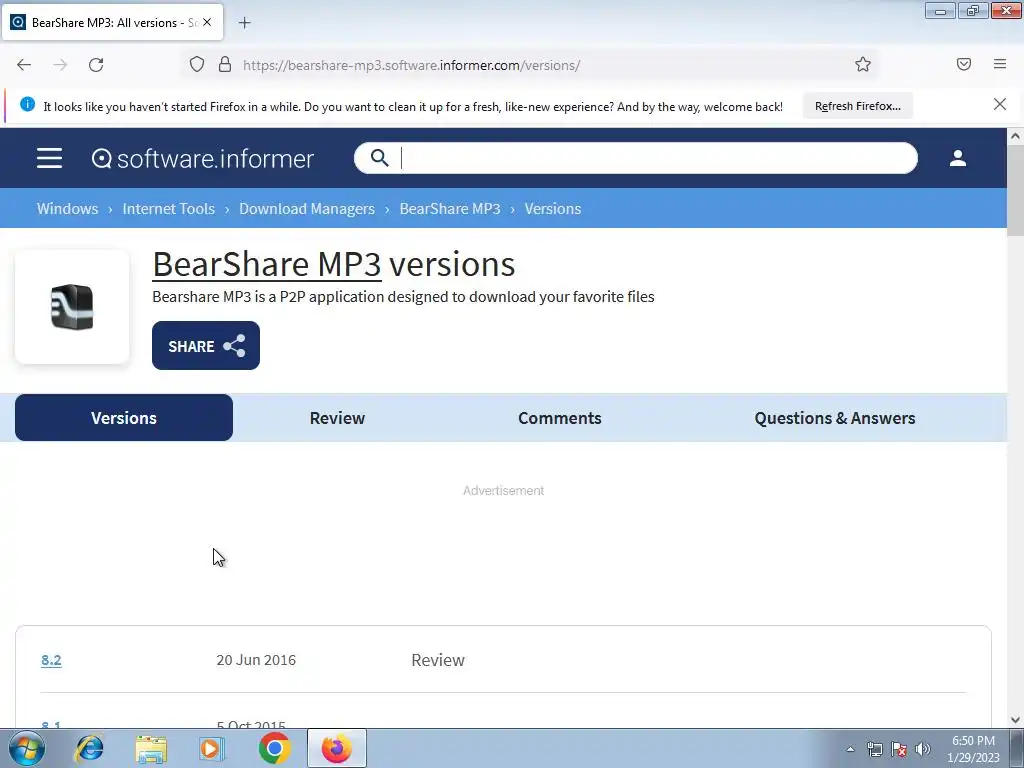
Task: Reload the page with the refresh icon
Action: click(96, 65)
